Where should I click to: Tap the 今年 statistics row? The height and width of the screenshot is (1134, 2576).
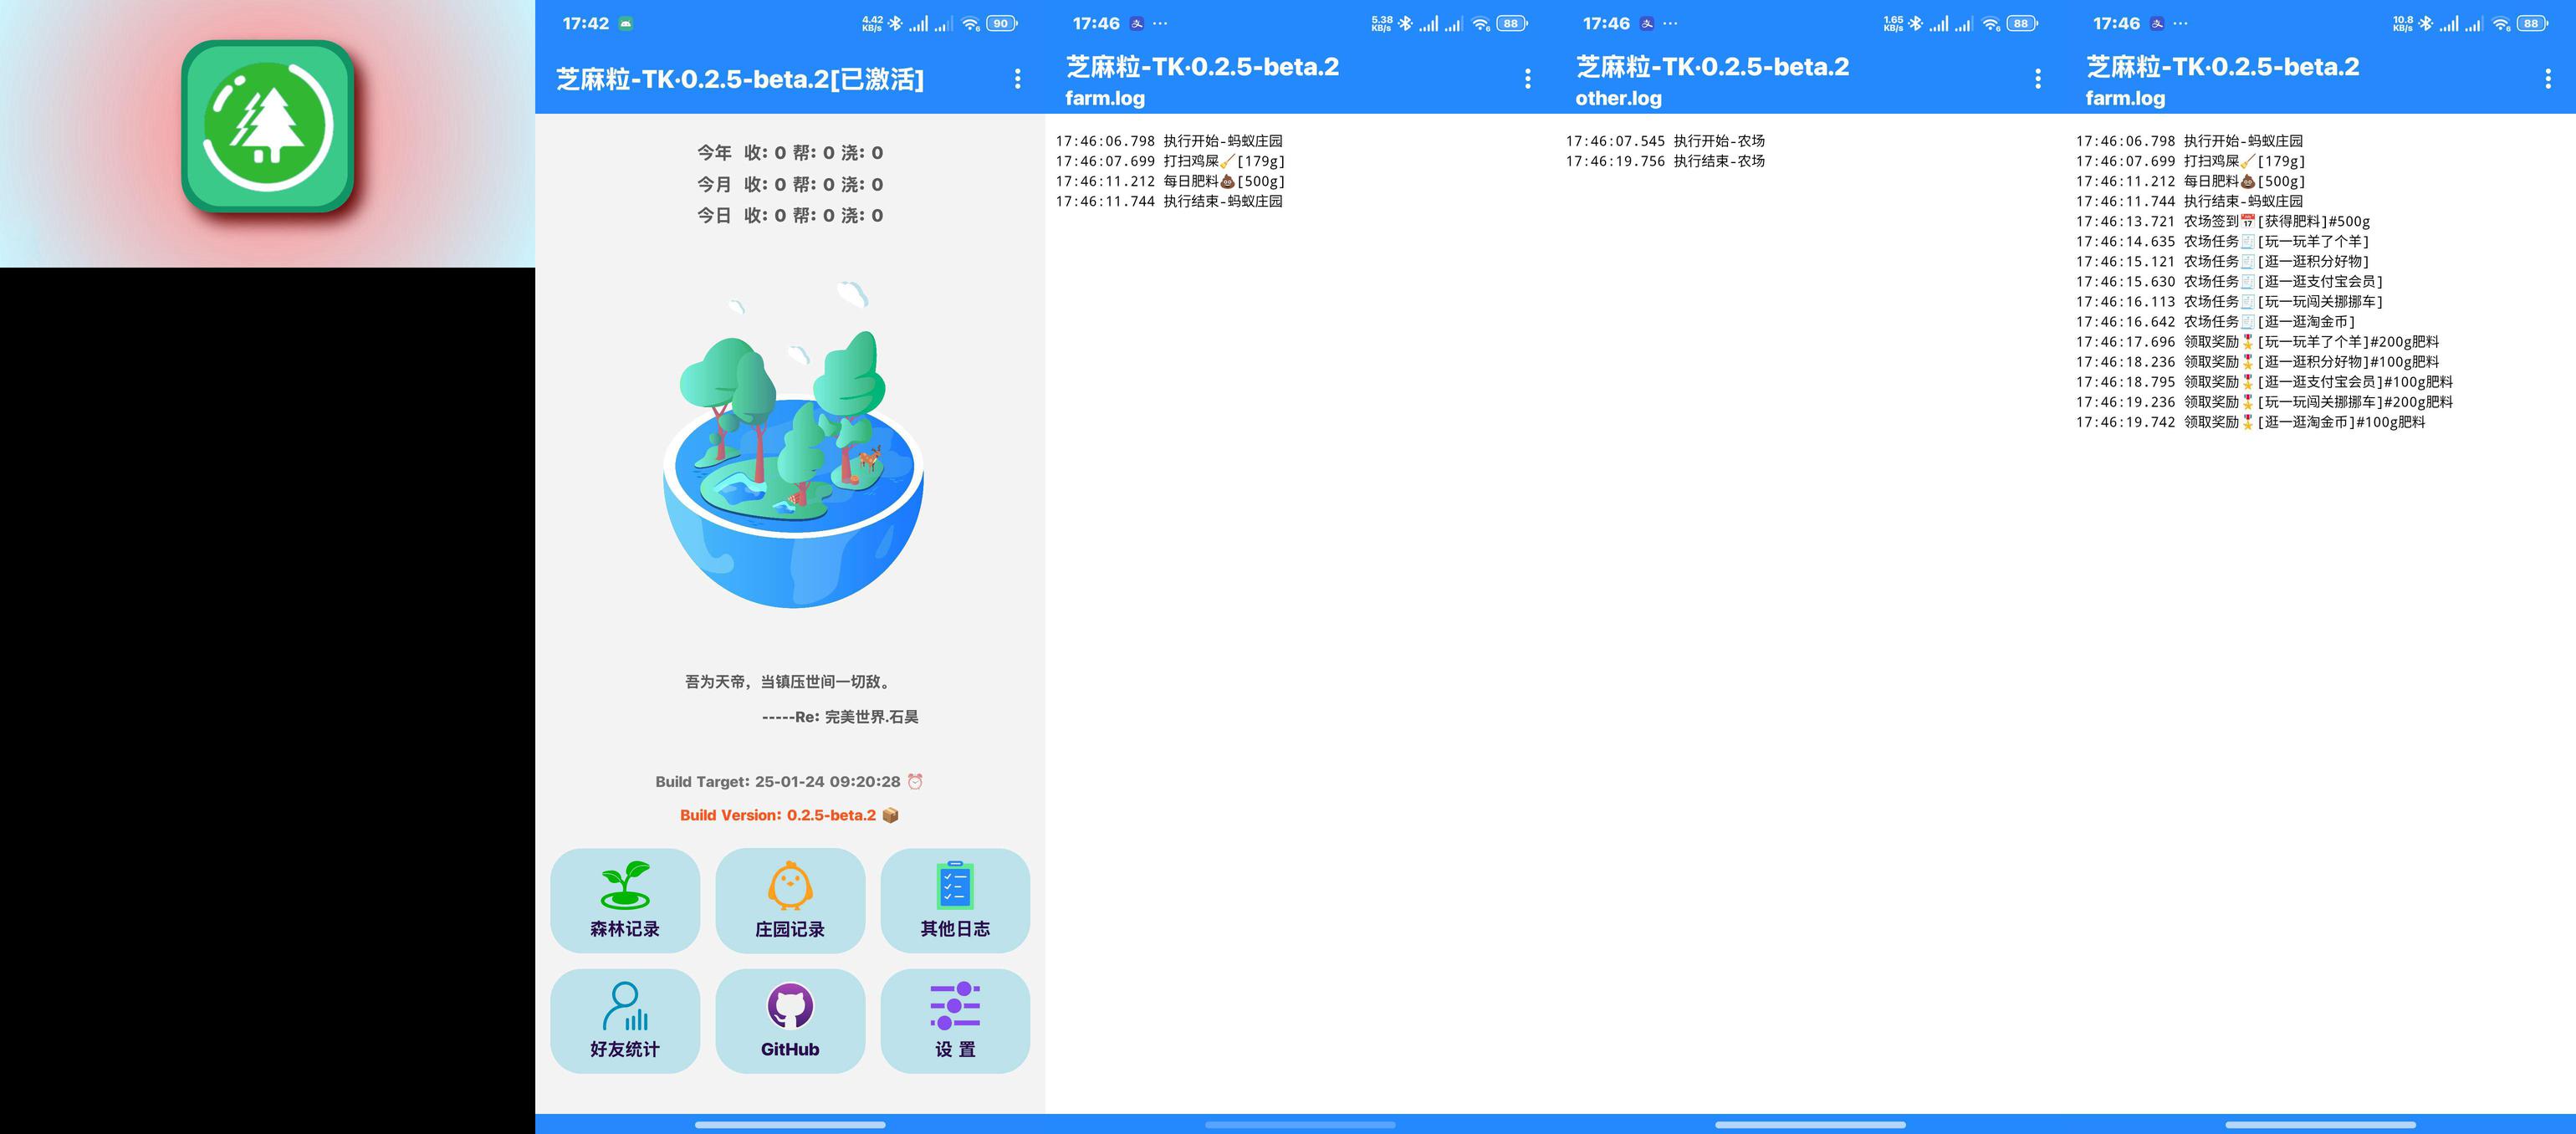(x=790, y=153)
